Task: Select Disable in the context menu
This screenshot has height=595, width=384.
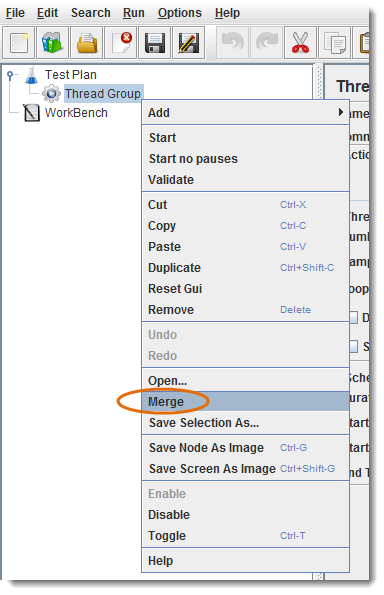Action: coord(246,515)
